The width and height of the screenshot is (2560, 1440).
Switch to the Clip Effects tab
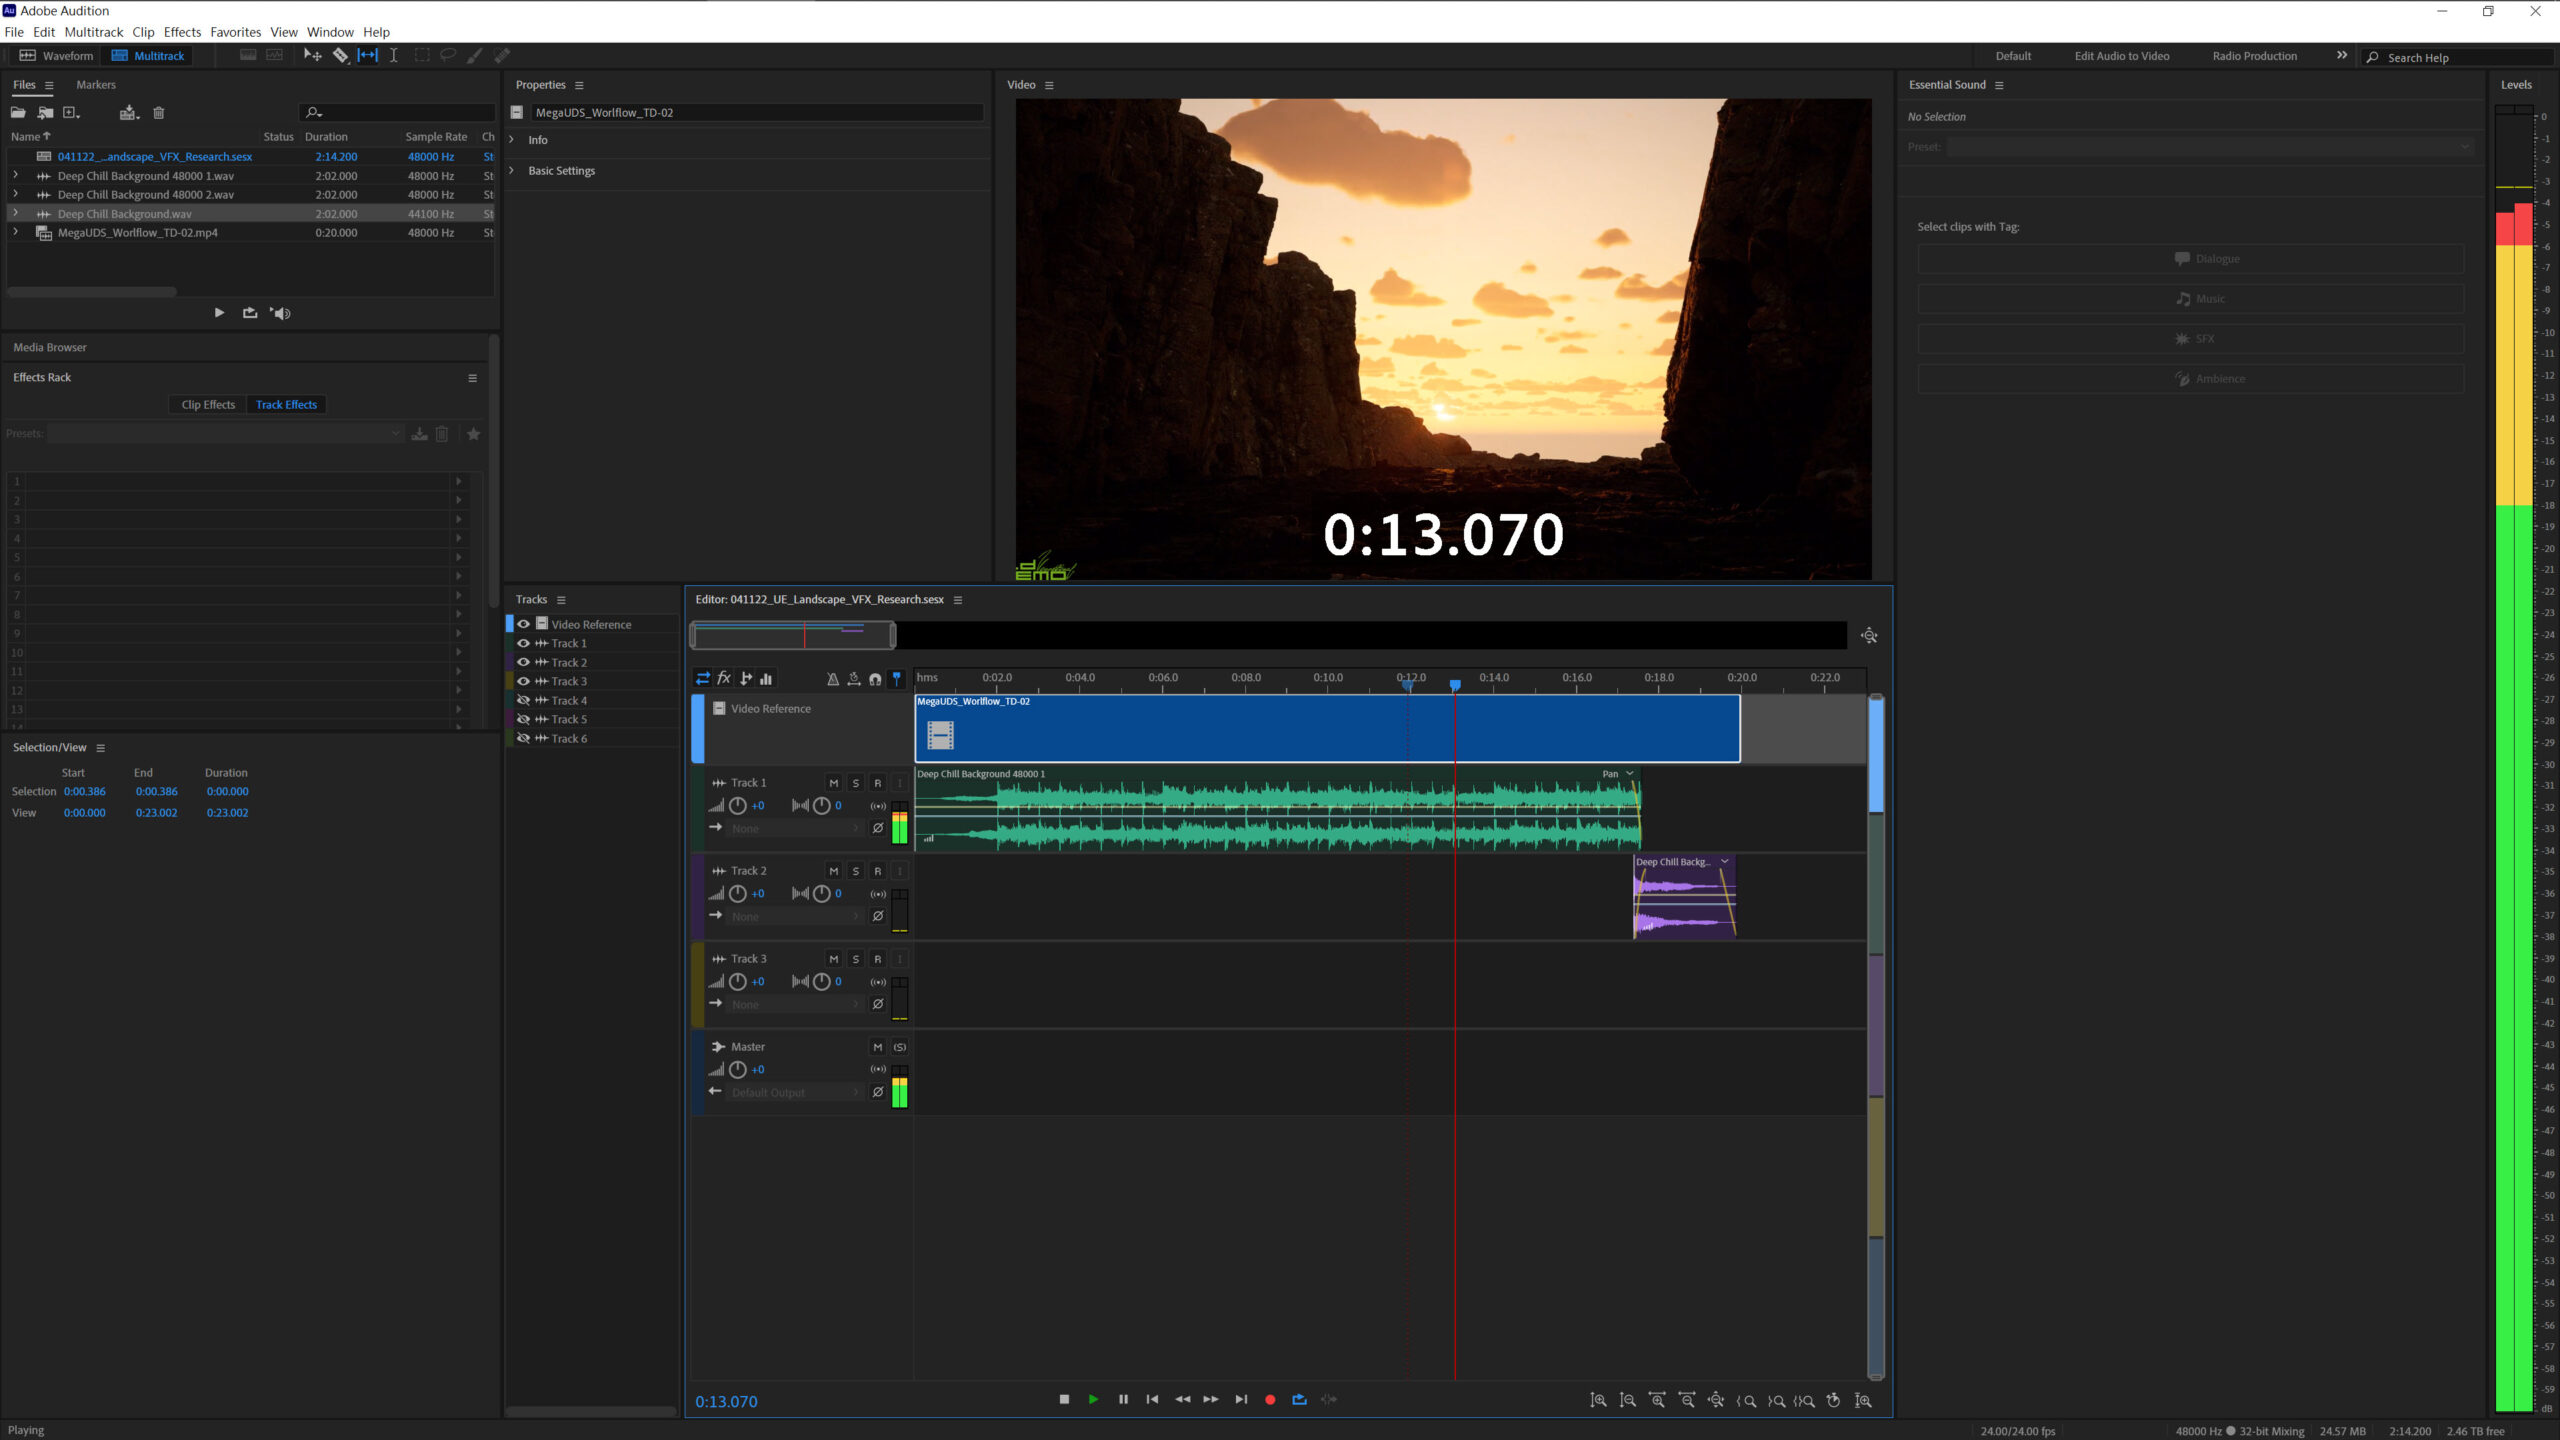(208, 405)
